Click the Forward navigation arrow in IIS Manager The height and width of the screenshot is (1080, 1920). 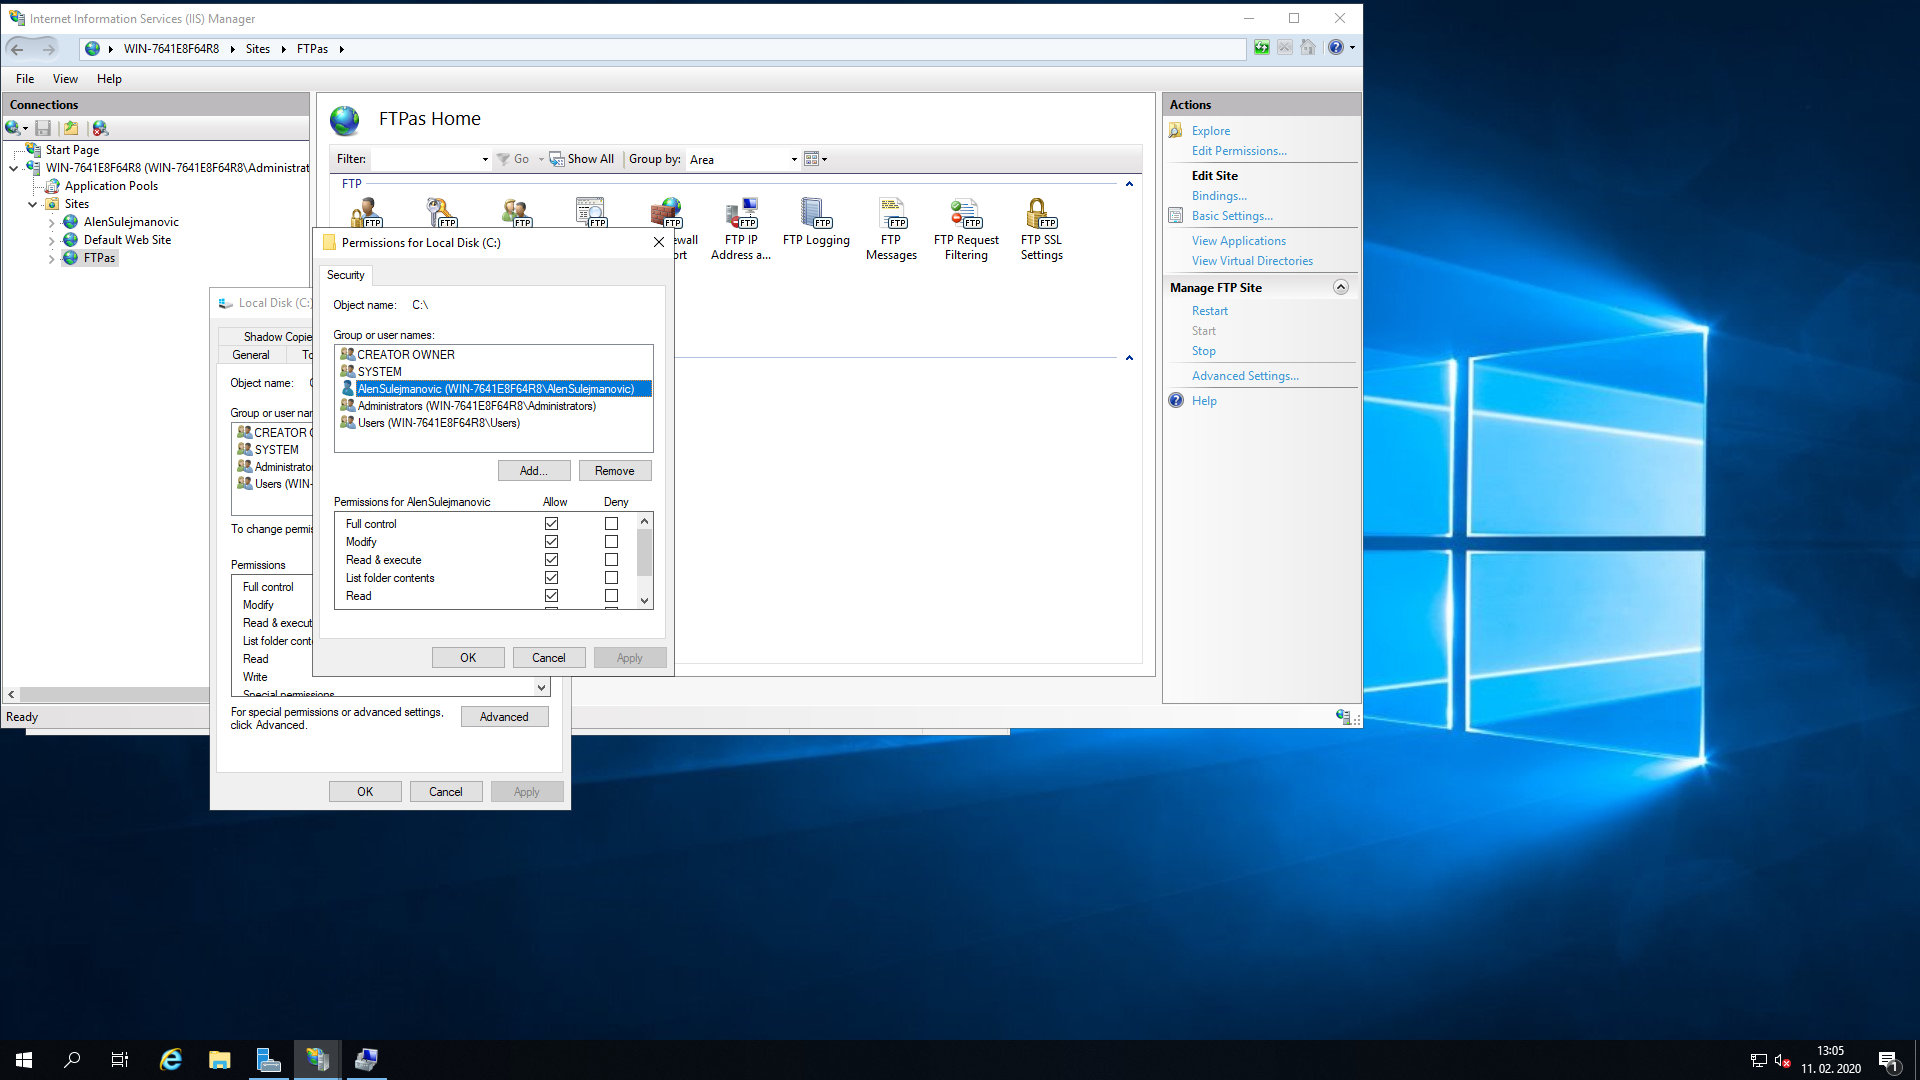point(48,49)
